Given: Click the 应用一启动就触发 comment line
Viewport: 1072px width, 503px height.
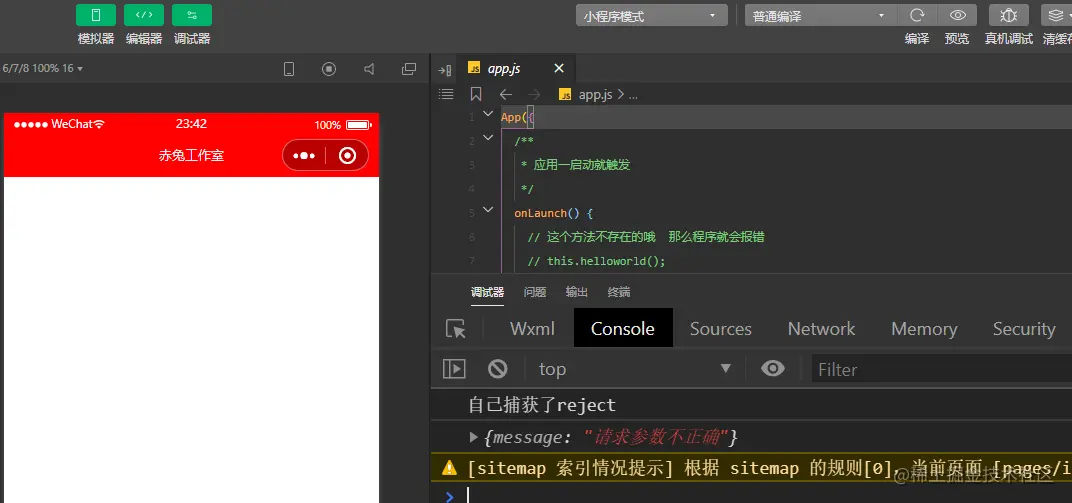Looking at the screenshot, I should coord(575,165).
